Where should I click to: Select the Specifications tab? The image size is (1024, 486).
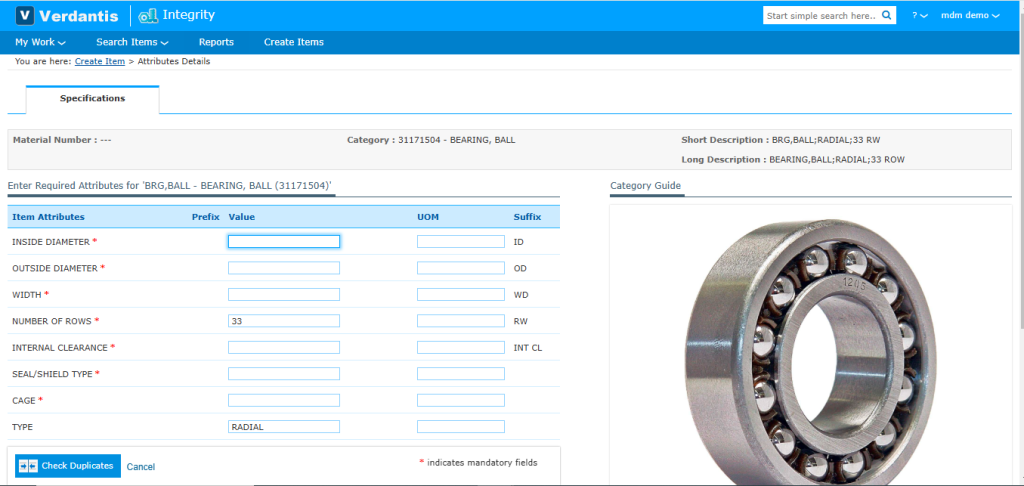(92, 99)
